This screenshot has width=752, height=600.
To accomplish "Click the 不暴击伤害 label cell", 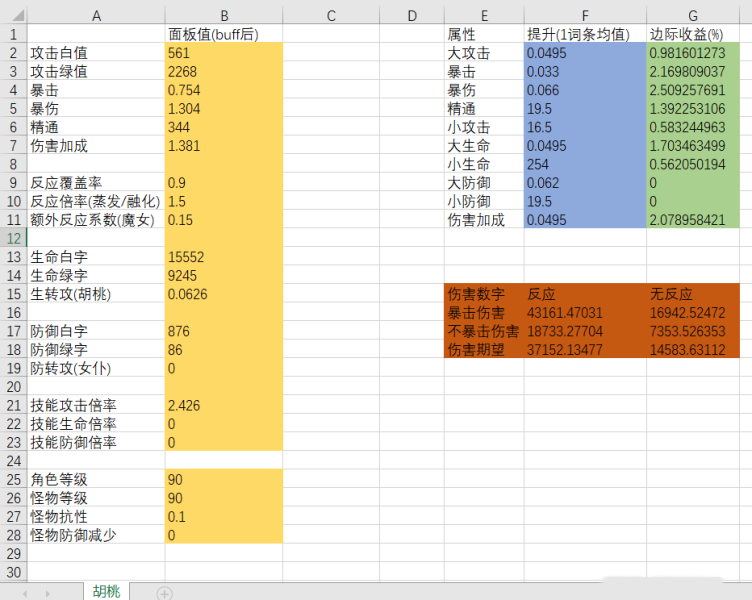I will (484, 331).
